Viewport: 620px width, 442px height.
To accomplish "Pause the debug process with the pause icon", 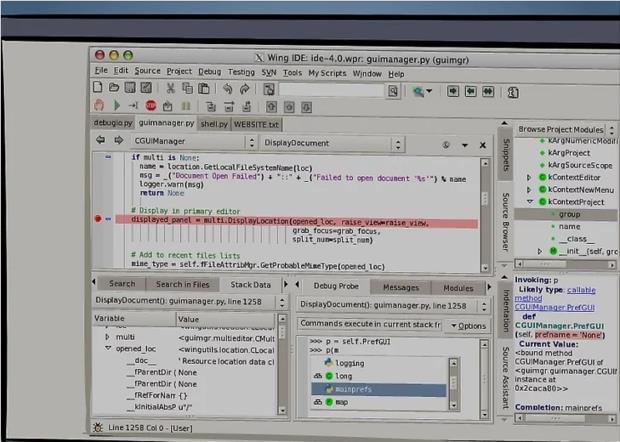I will 186,106.
